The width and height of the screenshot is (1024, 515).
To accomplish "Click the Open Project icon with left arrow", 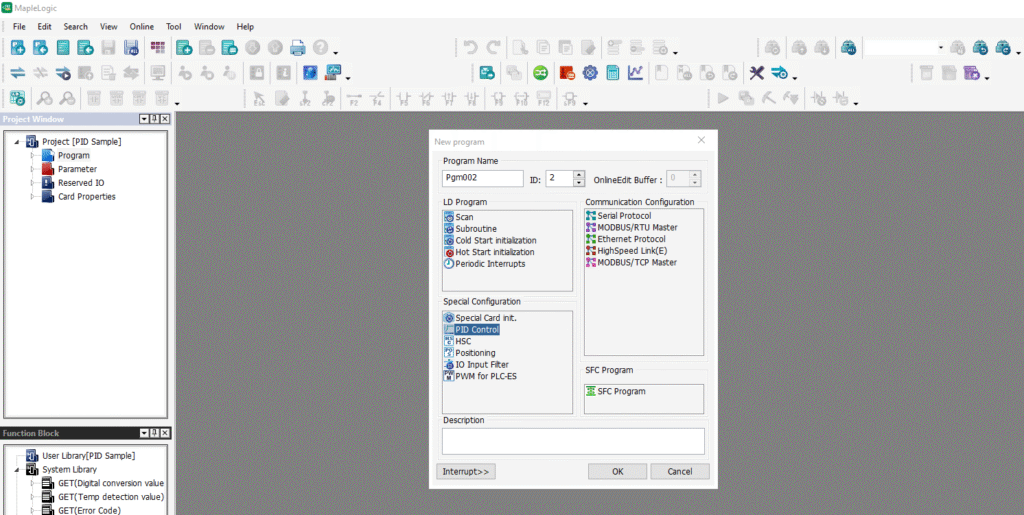I will [x=40, y=47].
